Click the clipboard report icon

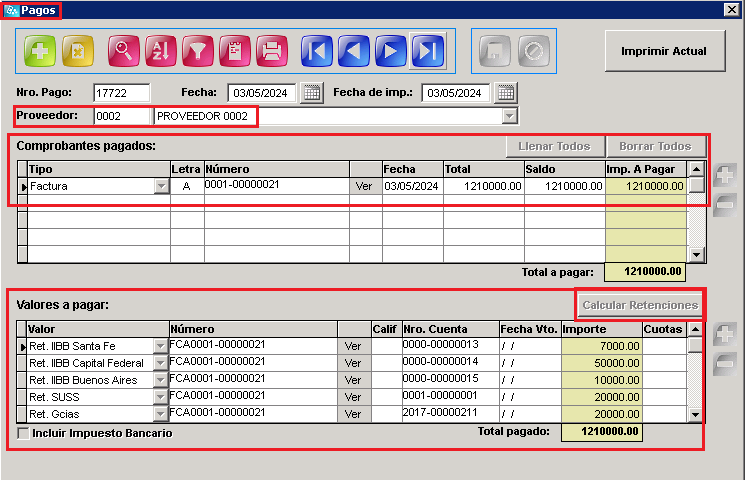click(235, 51)
